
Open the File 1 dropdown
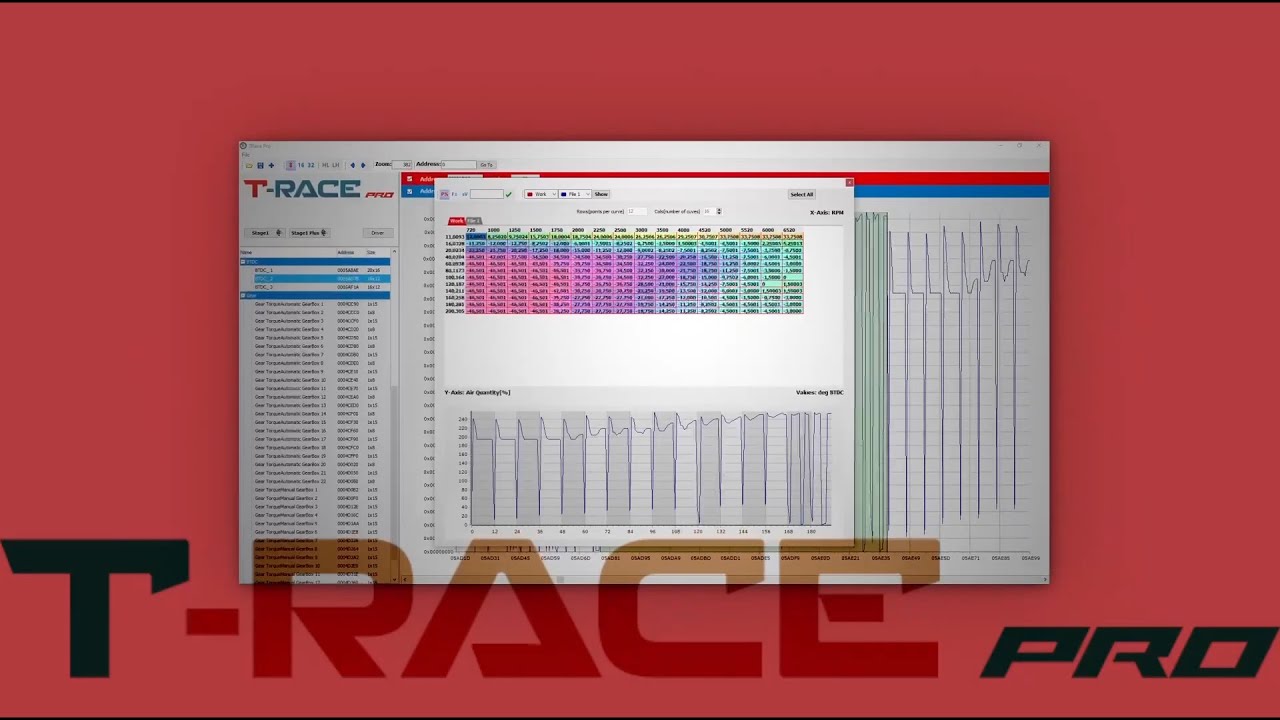[575, 194]
